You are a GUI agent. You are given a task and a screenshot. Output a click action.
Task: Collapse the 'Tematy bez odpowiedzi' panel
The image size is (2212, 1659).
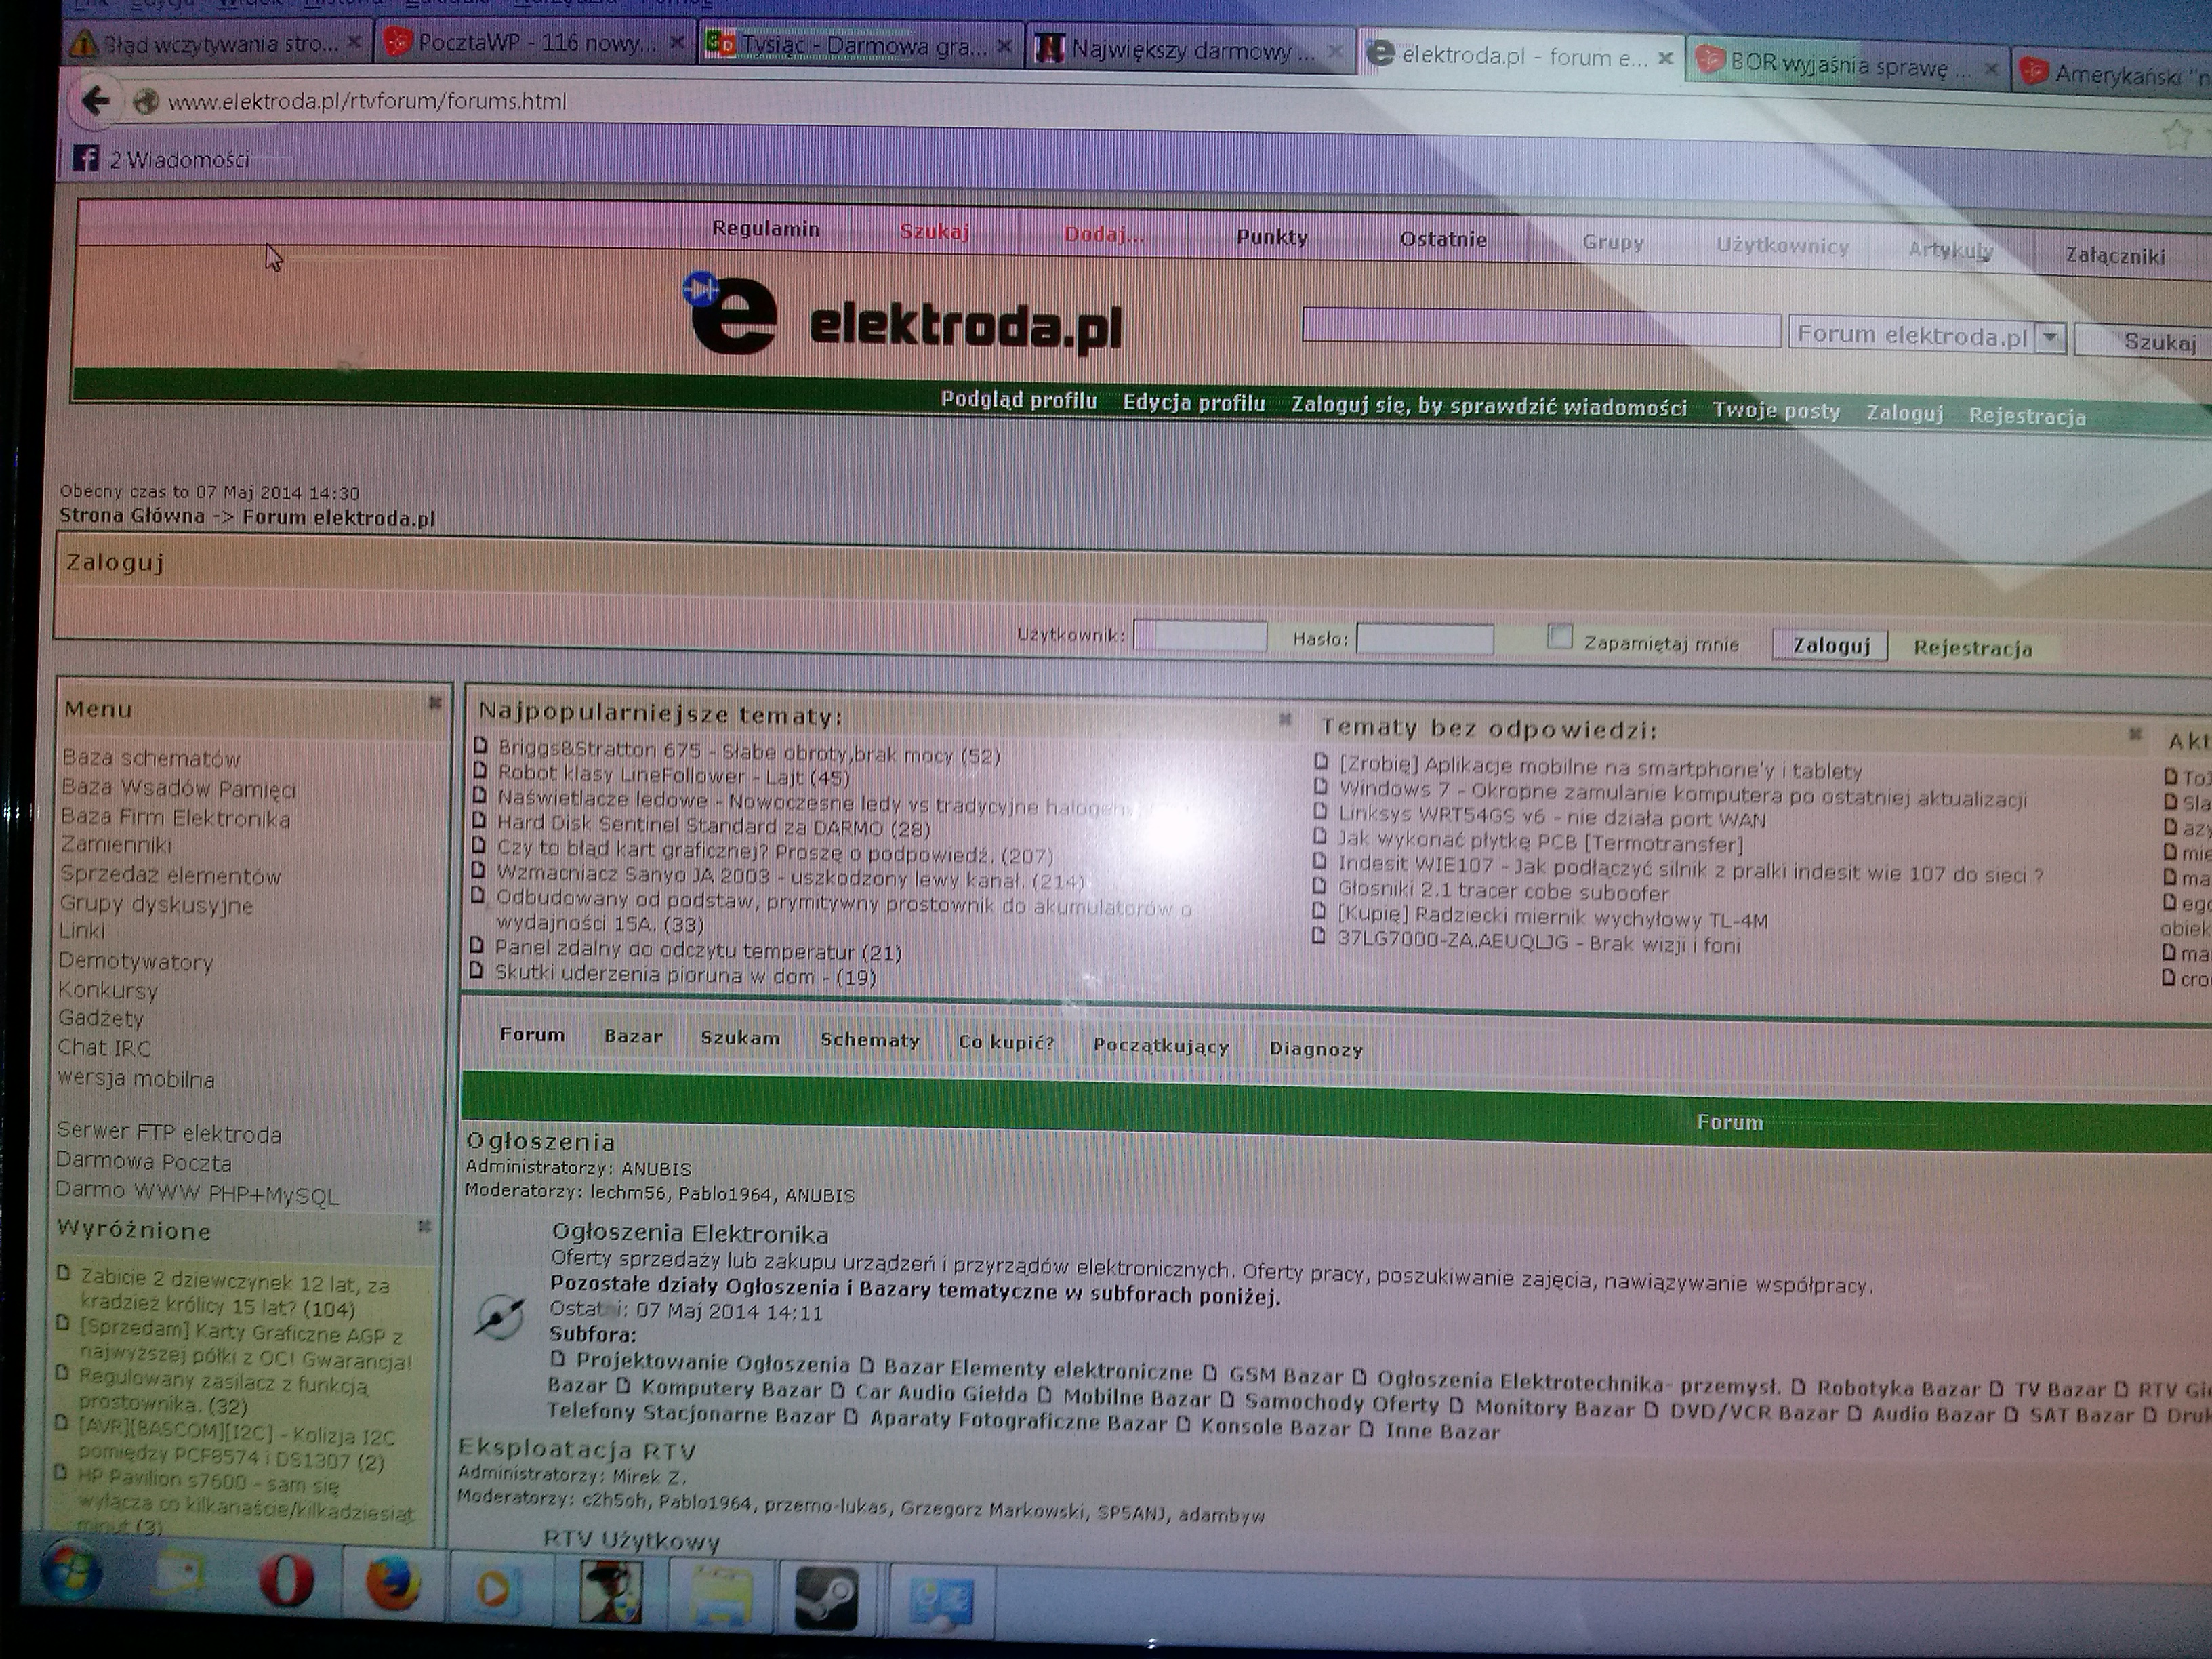pyautogui.click(x=2134, y=734)
